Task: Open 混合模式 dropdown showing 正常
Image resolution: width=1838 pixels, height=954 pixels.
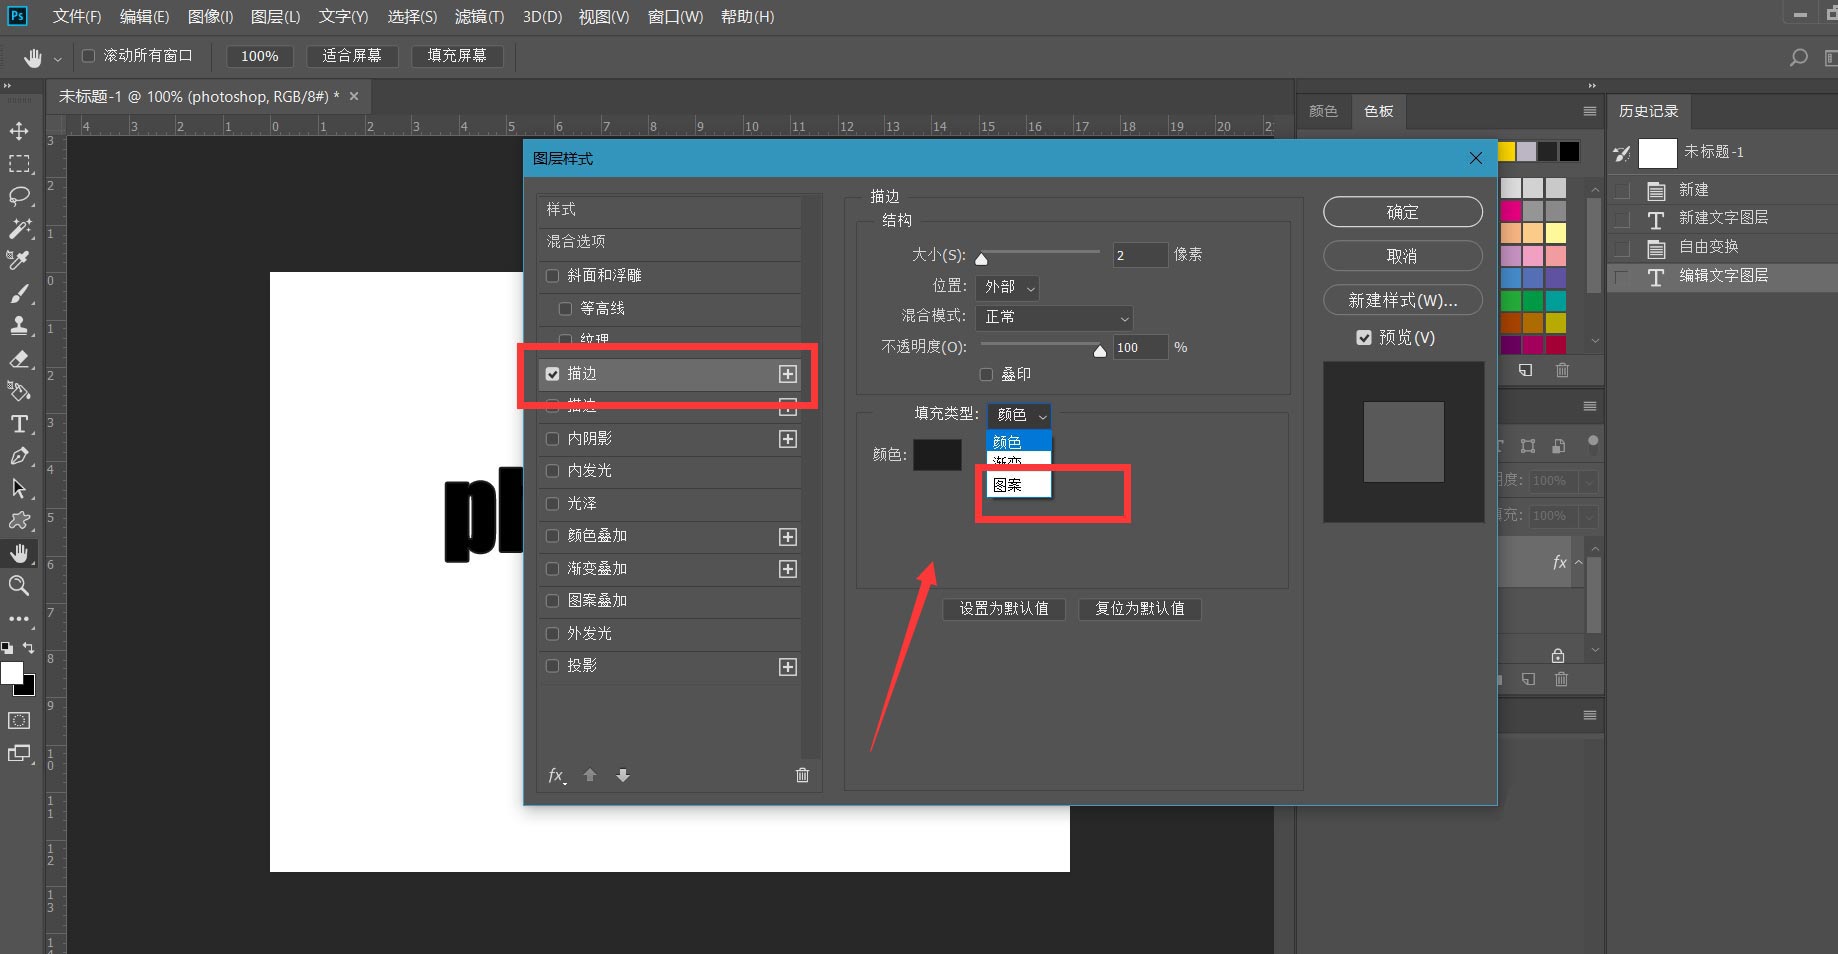Action: (x=1055, y=318)
